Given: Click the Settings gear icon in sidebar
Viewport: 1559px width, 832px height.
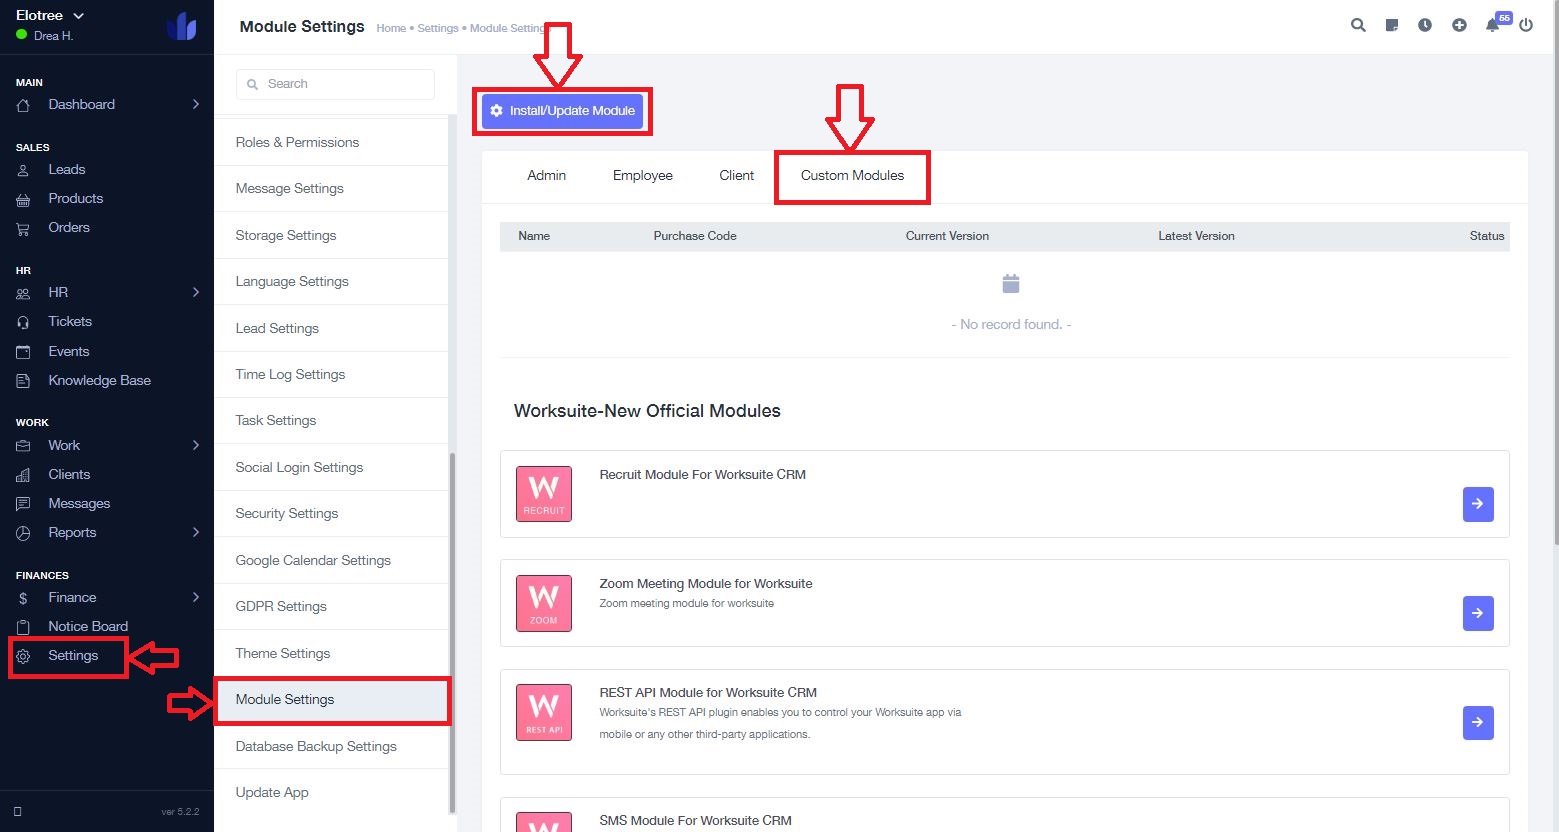Looking at the screenshot, I should coord(23,656).
